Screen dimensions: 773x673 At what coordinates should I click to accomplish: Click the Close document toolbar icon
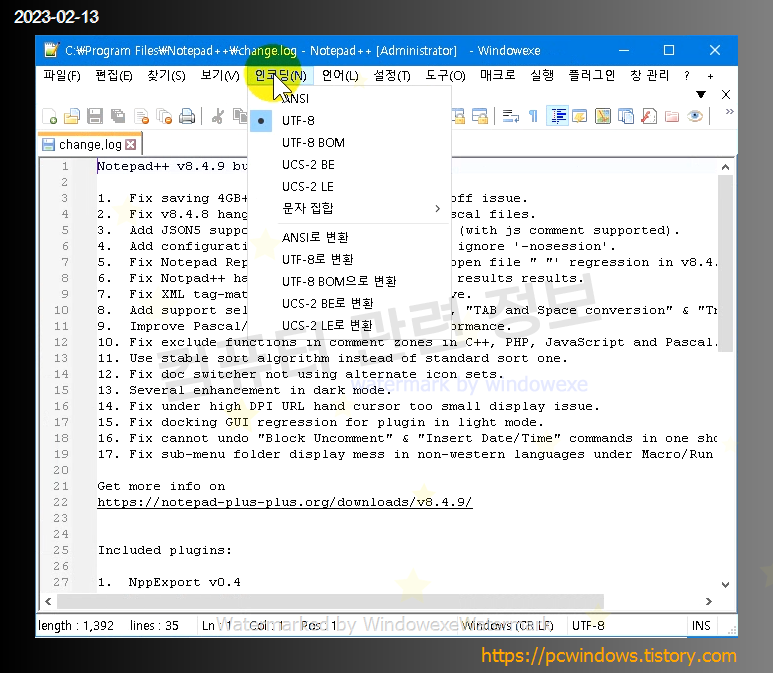click(x=141, y=117)
